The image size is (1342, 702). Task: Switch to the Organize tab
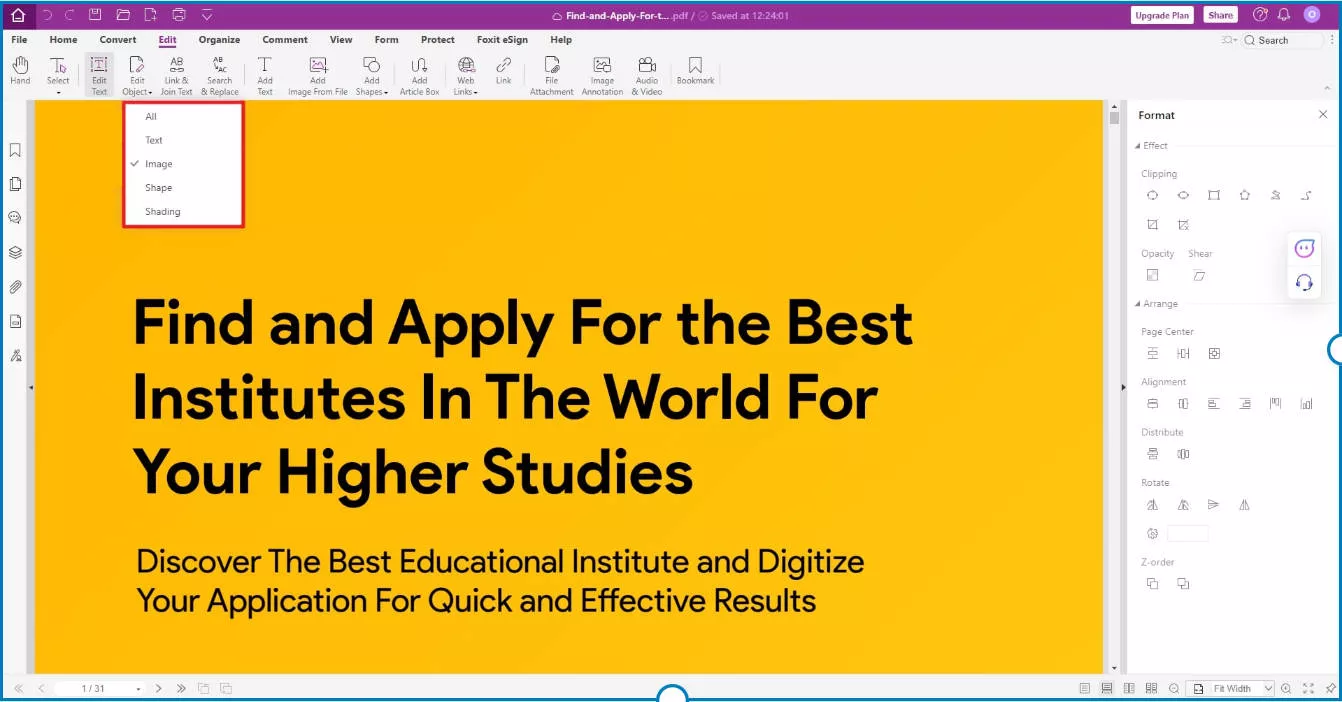pyautogui.click(x=219, y=40)
